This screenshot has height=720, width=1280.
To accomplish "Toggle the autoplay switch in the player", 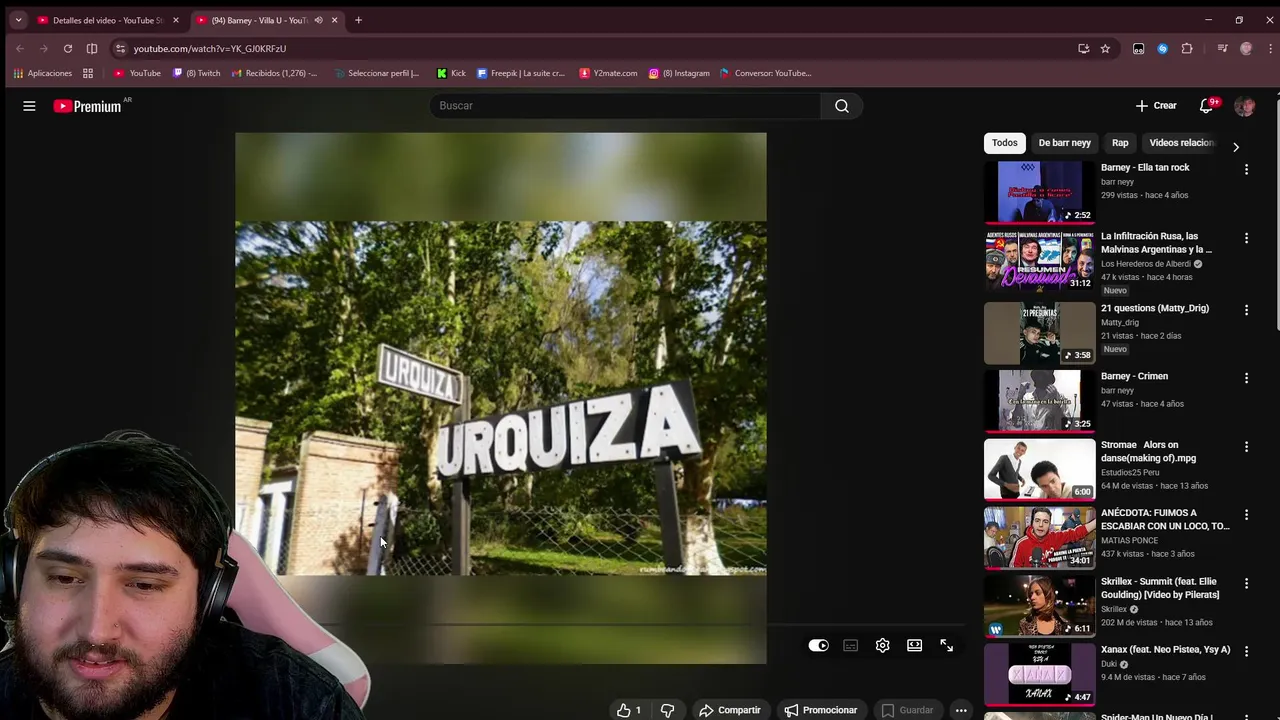I will point(818,646).
